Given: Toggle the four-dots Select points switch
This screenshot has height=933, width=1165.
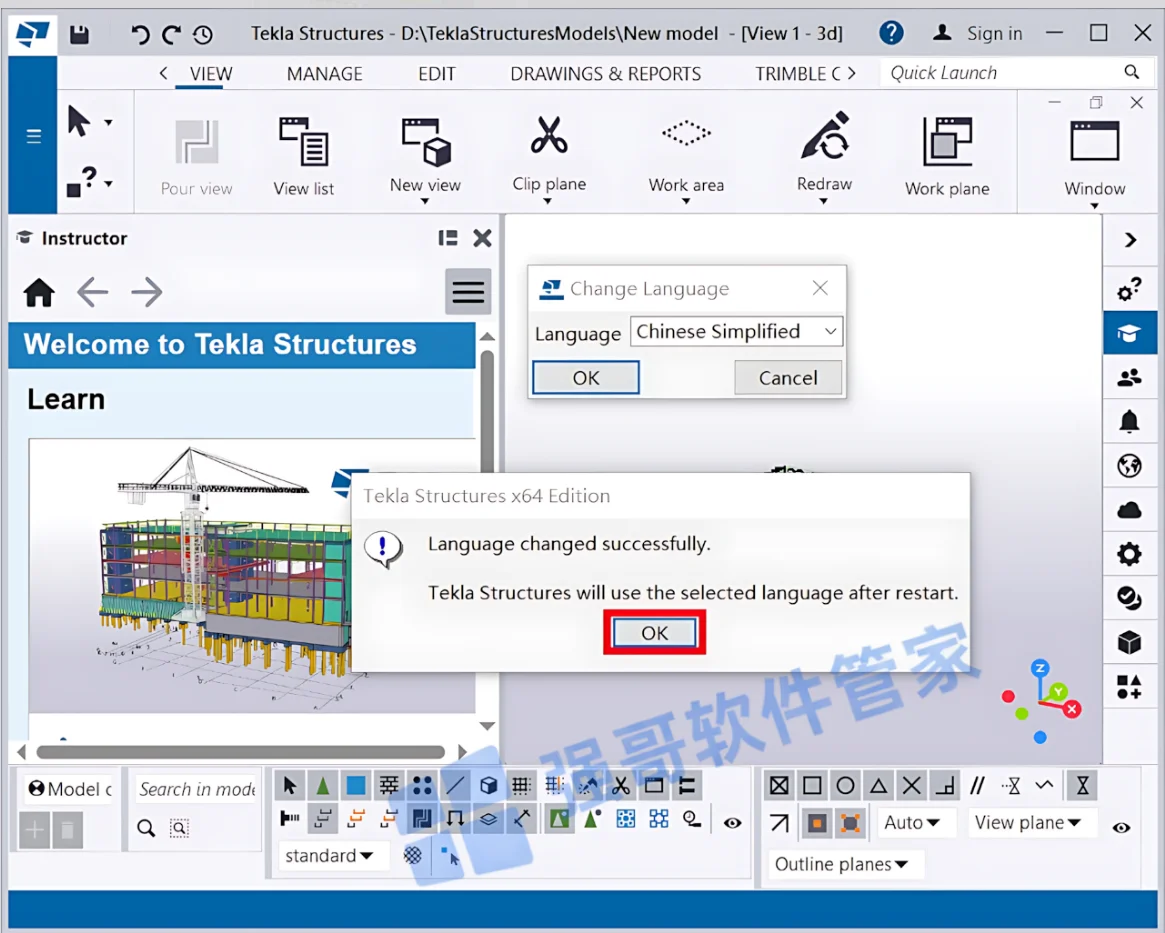Looking at the screenshot, I should [x=422, y=785].
